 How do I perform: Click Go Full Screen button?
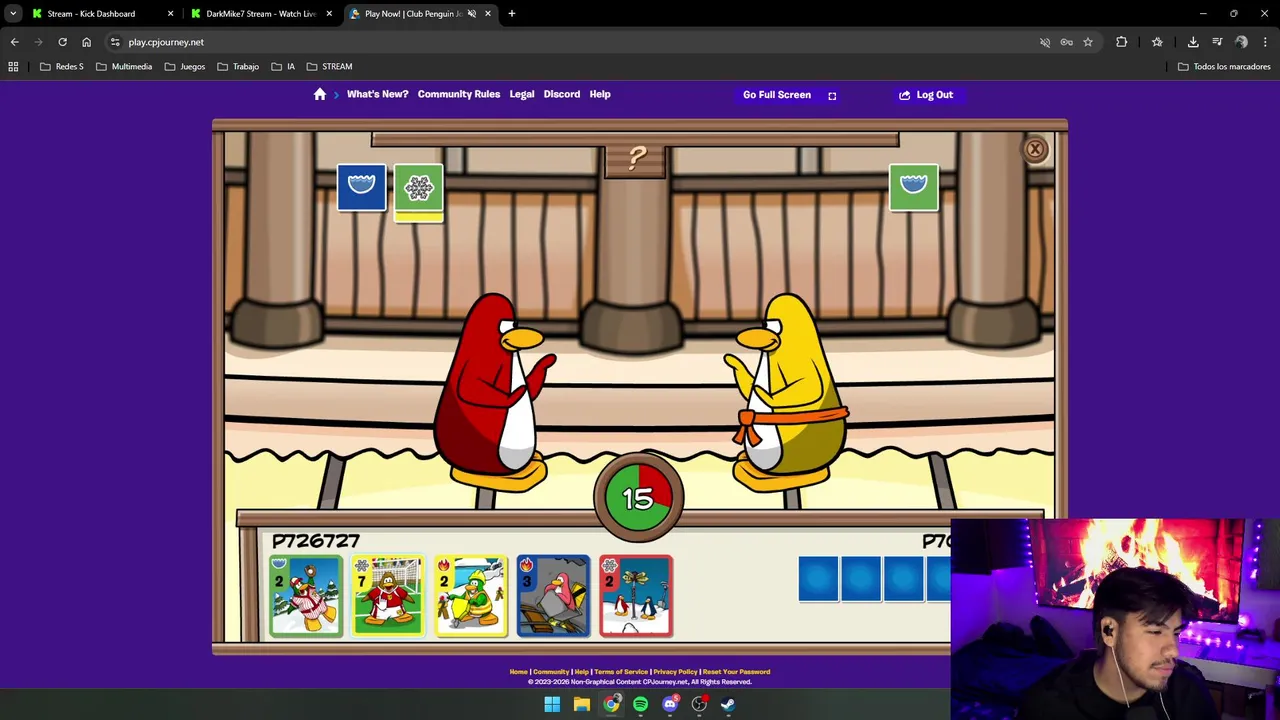[x=789, y=95]
